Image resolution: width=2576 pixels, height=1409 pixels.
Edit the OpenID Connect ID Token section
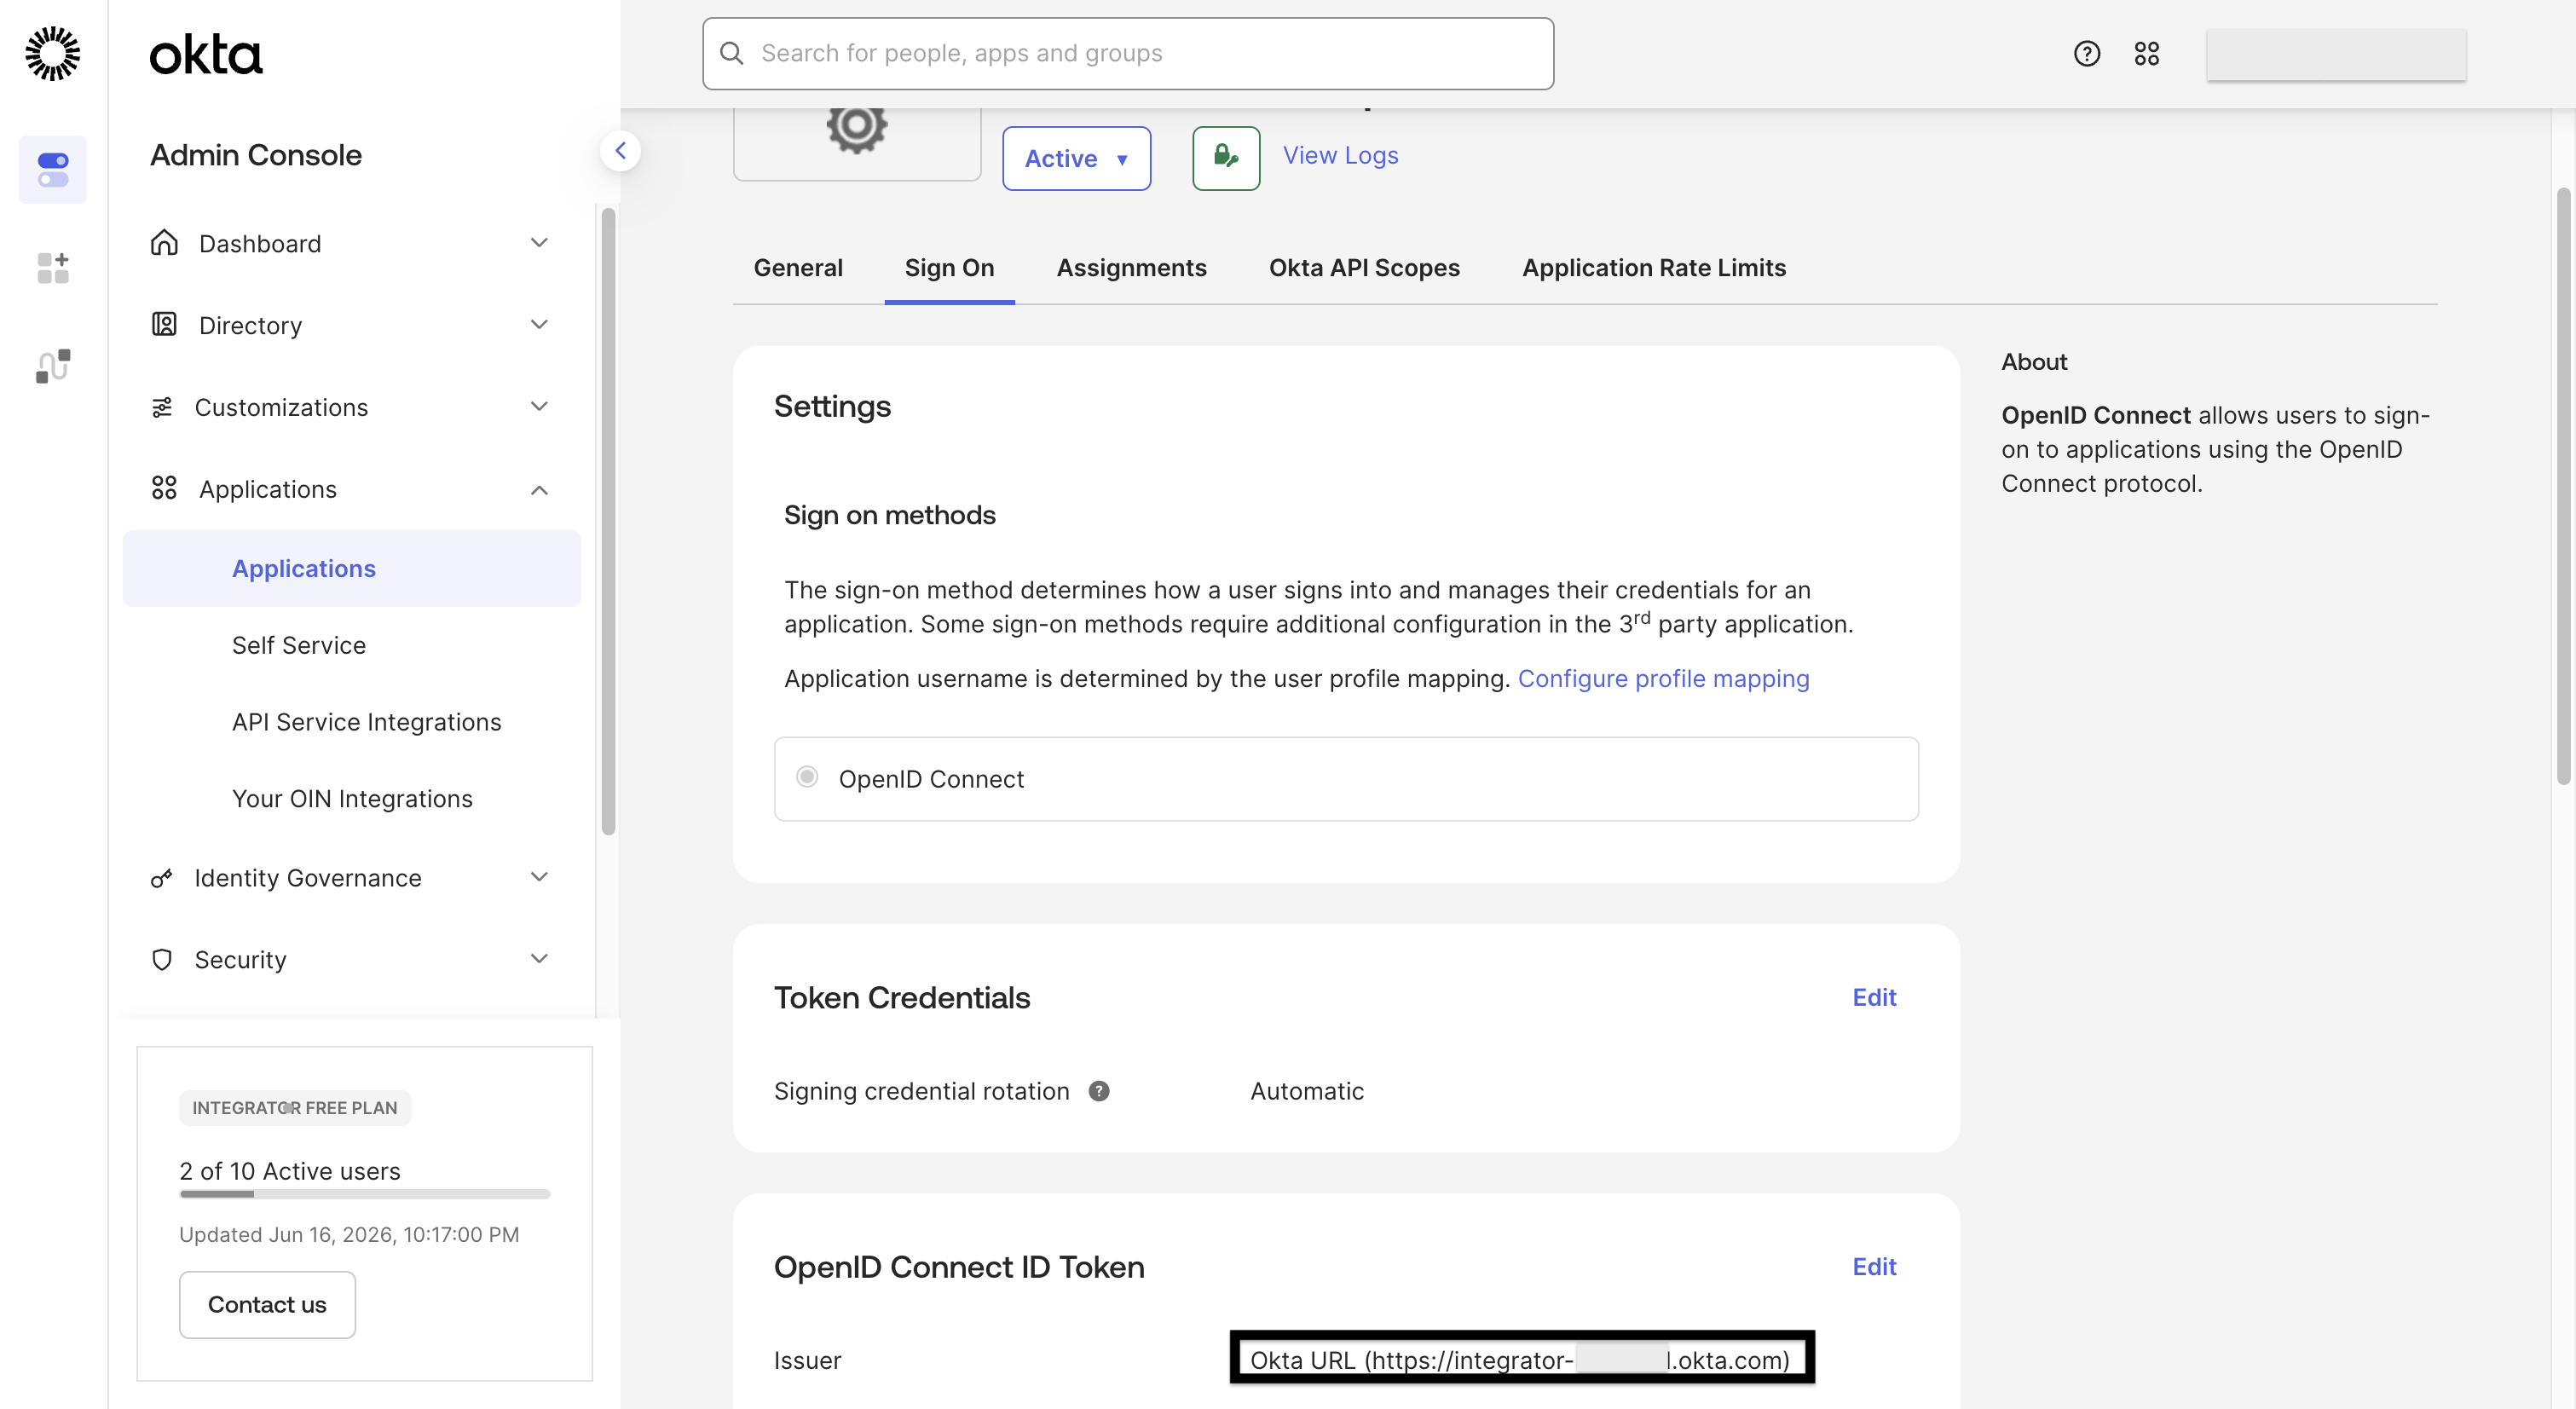[x=1874, y=1268]
